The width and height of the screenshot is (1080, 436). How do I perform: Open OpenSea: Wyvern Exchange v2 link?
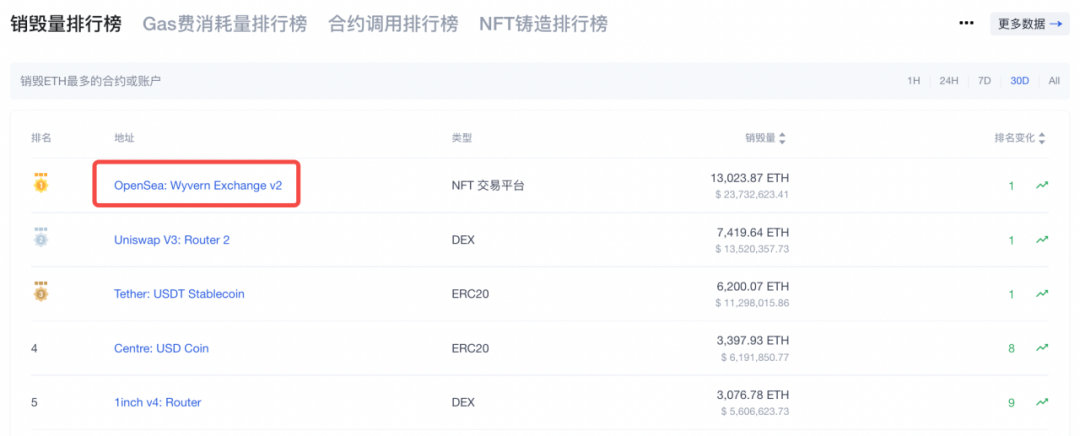point(198,185)
